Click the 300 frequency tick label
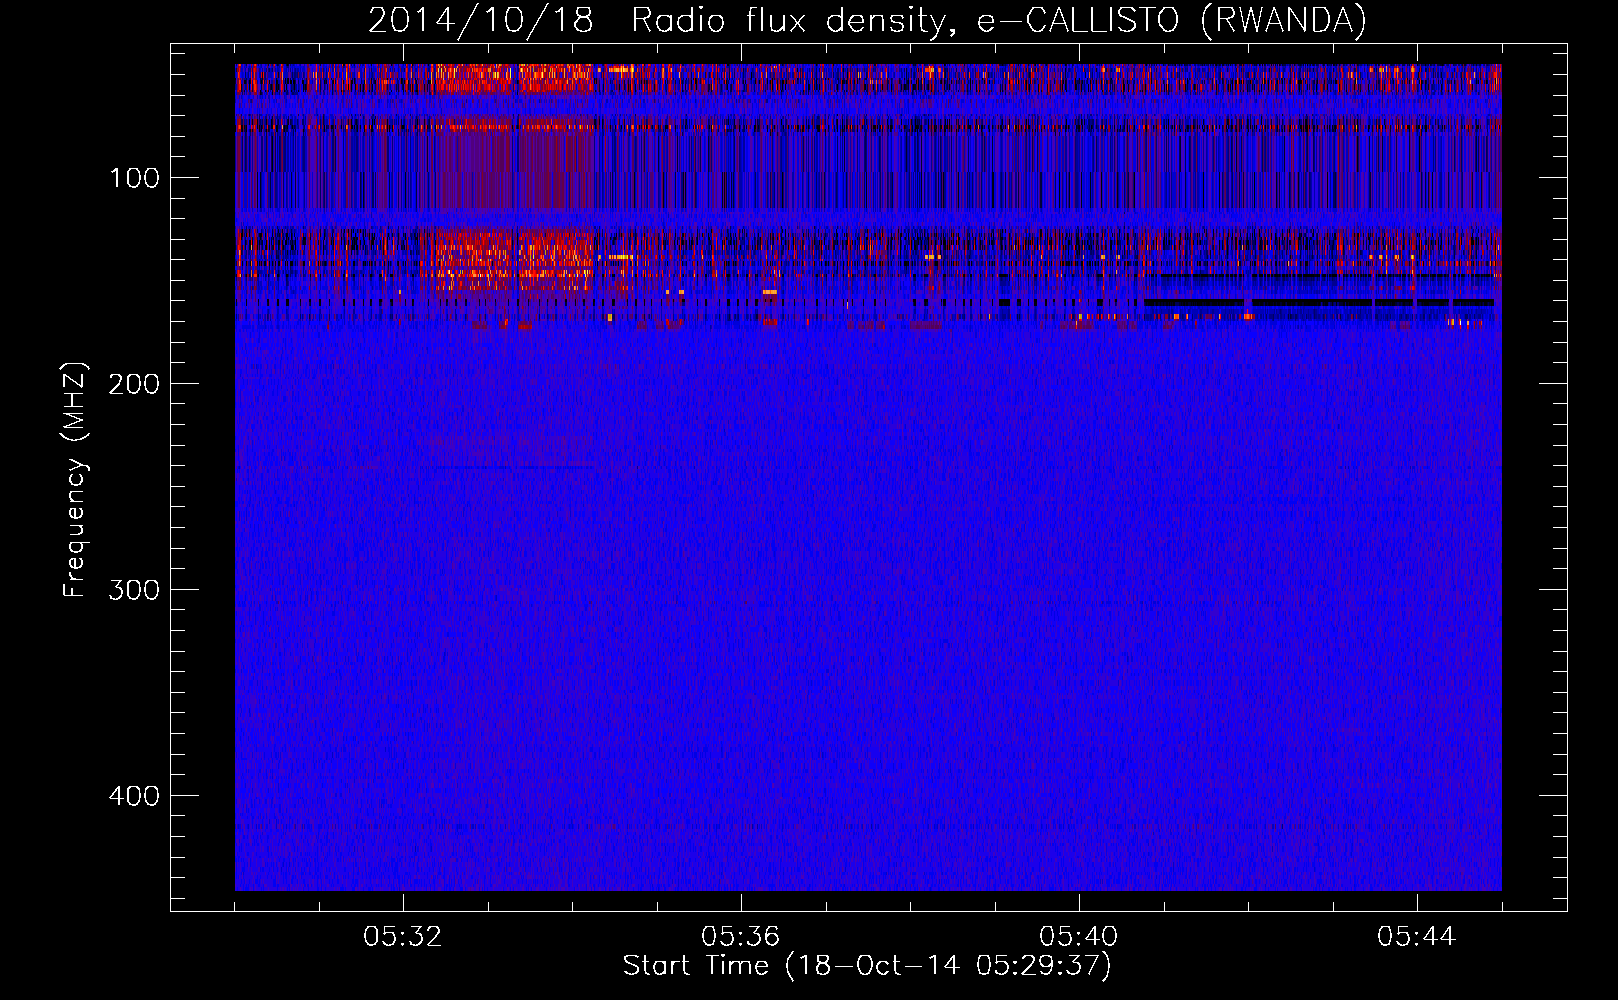This screenshot has width=1618, height=1000. click(x=134, y=590)
